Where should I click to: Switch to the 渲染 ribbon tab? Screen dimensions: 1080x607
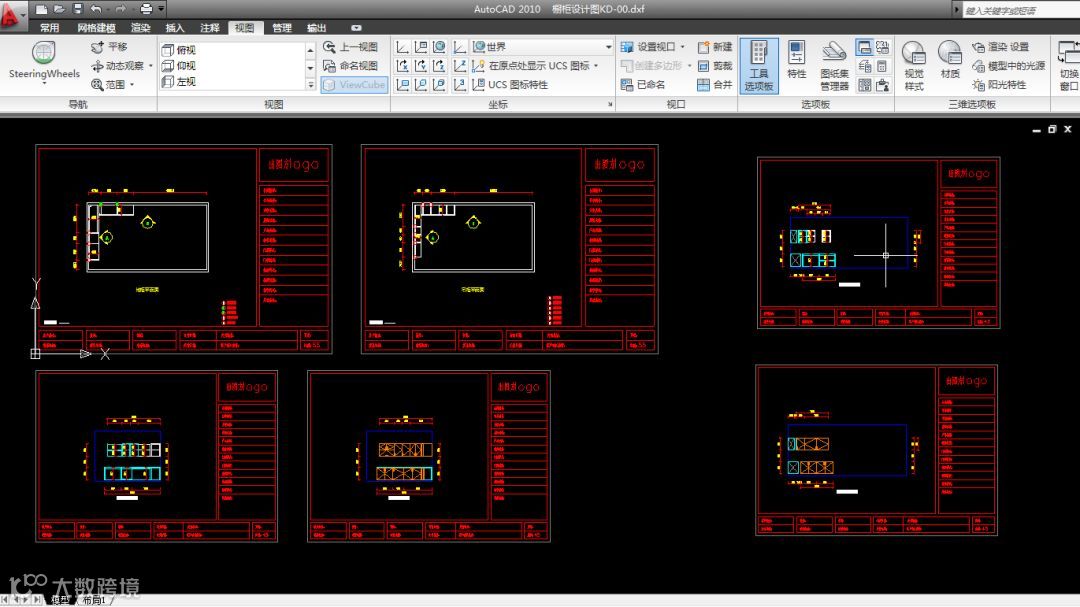pyautogui.click(x=141, y=28)
